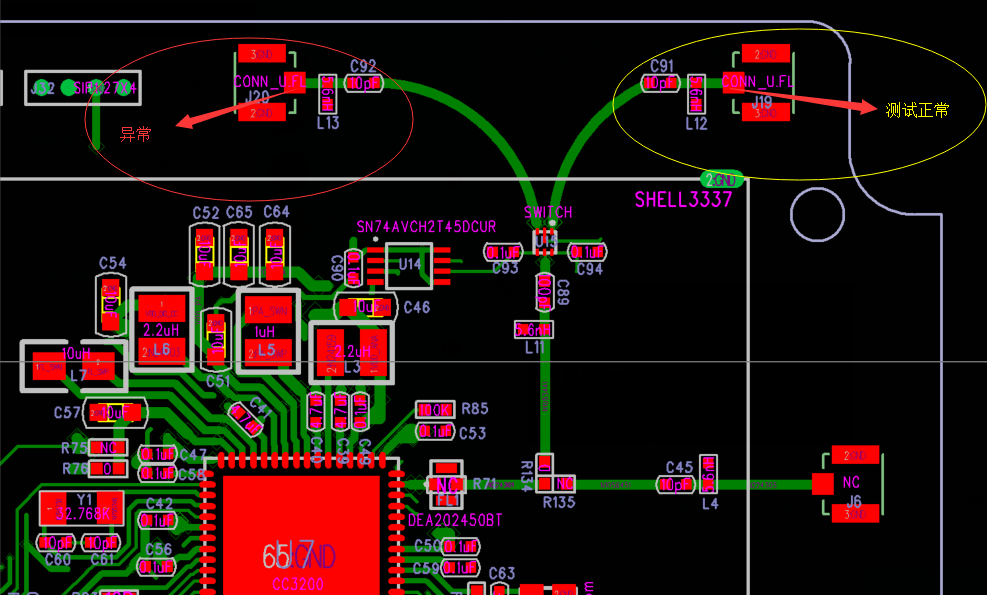Select the C60 10pF capacitor
This screenshot has height=595, width=987.
[56, 542]
